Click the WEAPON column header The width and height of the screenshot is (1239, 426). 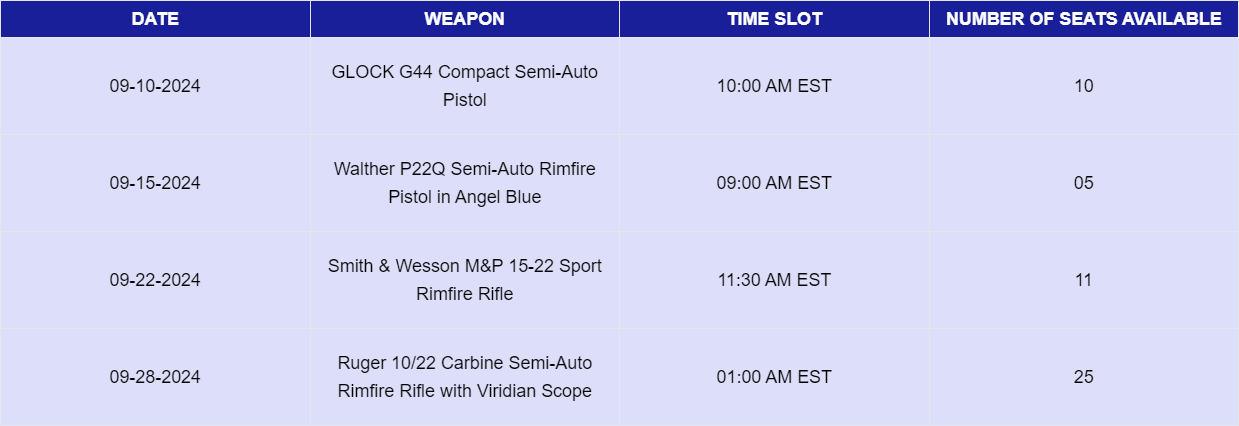pos(464,19)
